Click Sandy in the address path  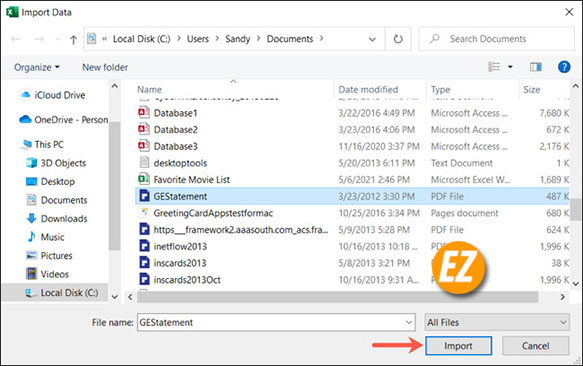tap(238, 39)
